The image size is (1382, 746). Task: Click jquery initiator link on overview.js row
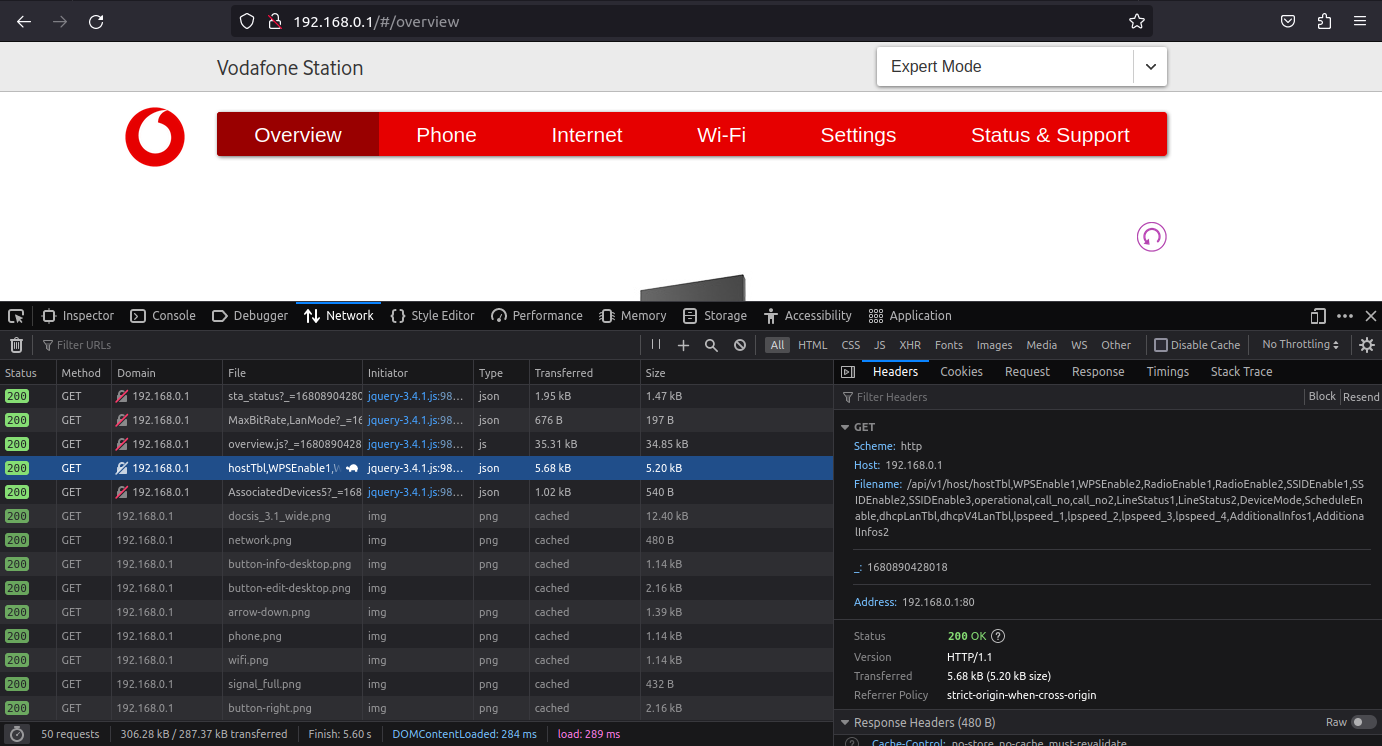(x=415, y=444)
